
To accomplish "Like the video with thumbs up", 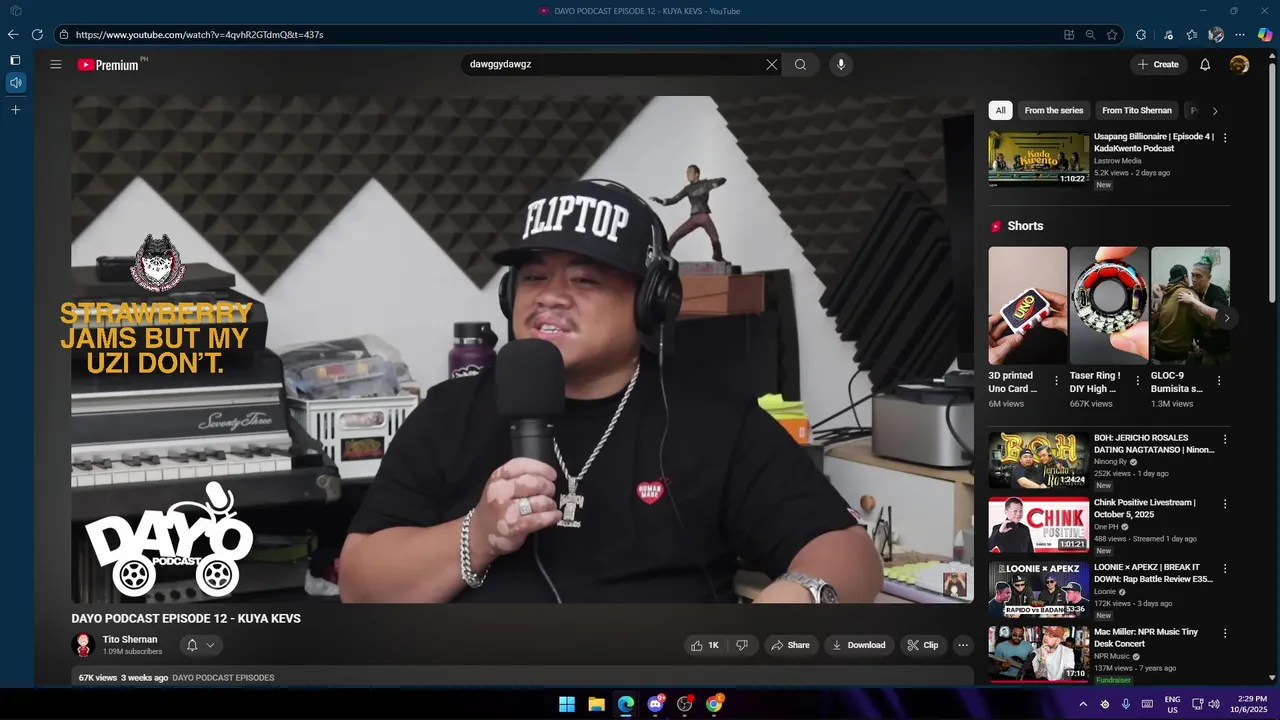I will (x=704, y=645).
